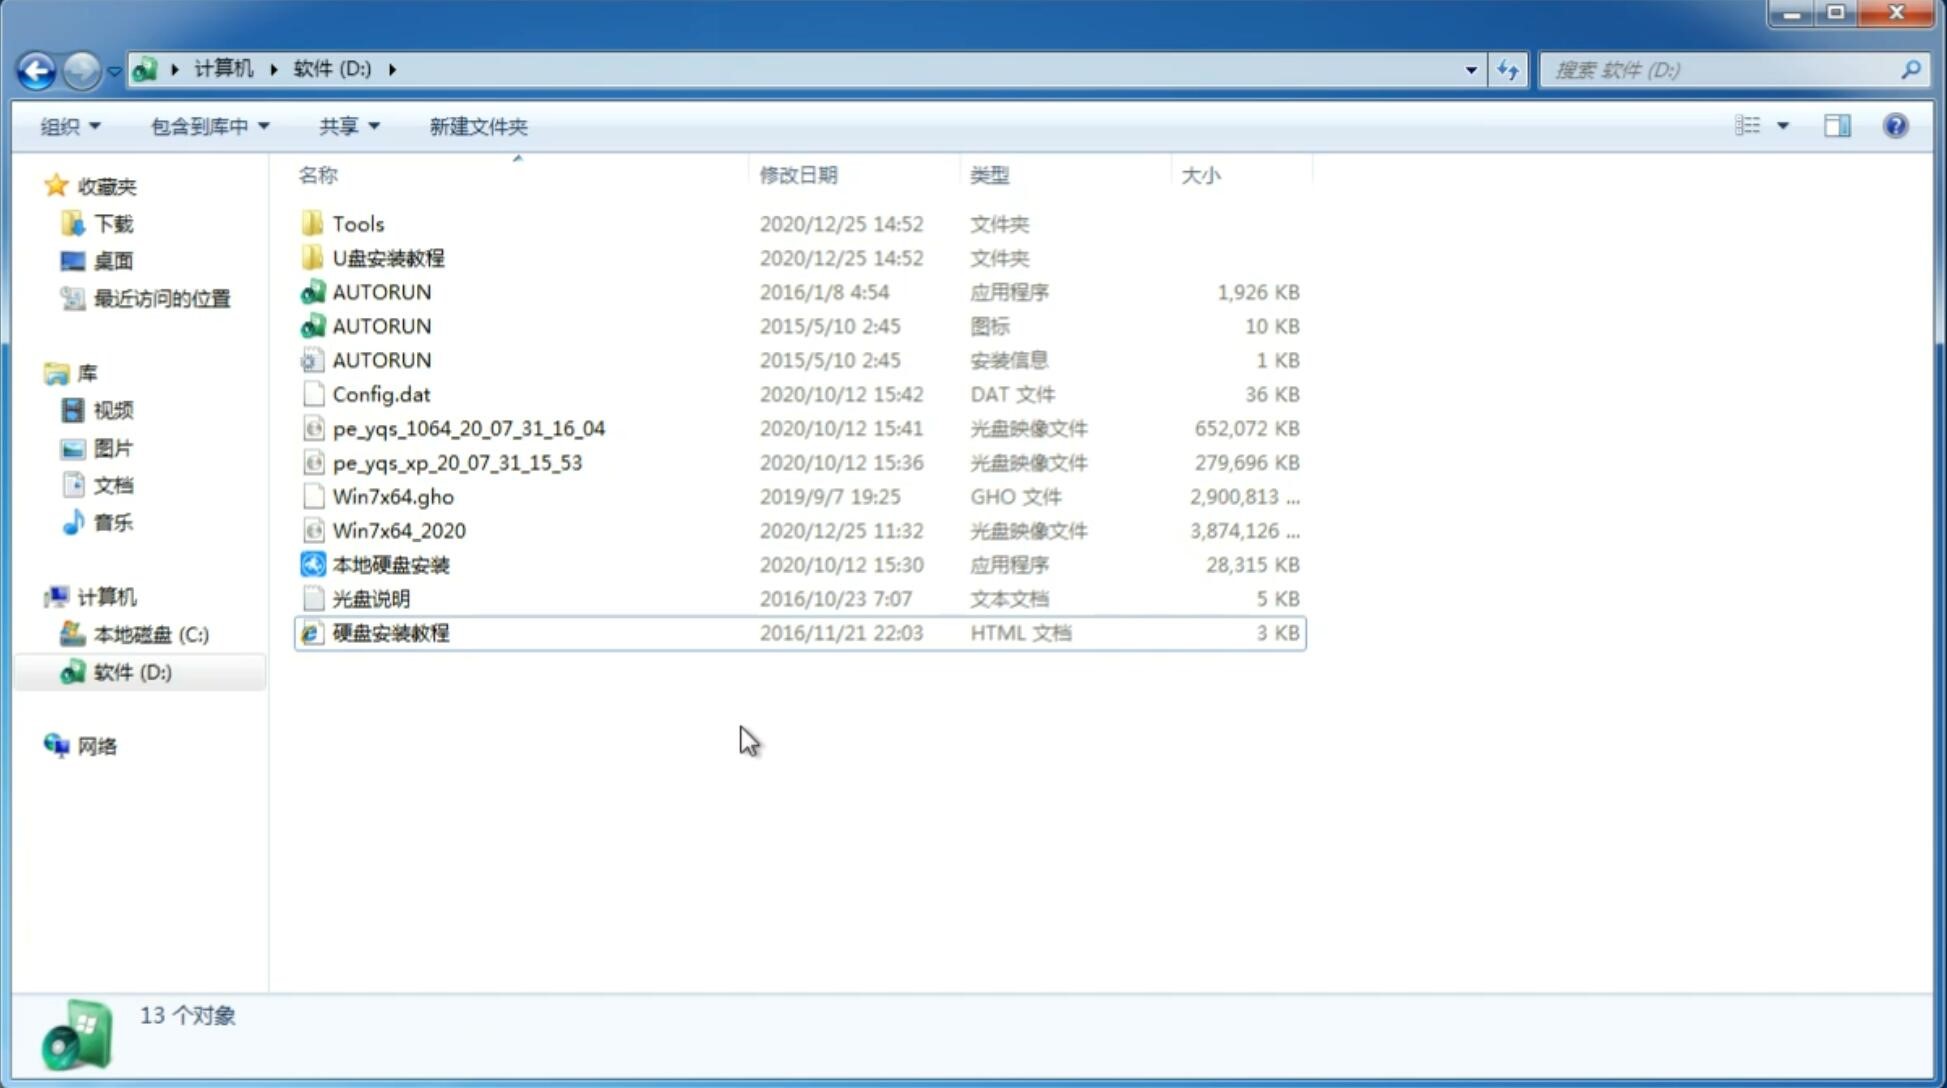
Task: Open Win7x64.gho ghost file
Action: (x=394, y=496)
